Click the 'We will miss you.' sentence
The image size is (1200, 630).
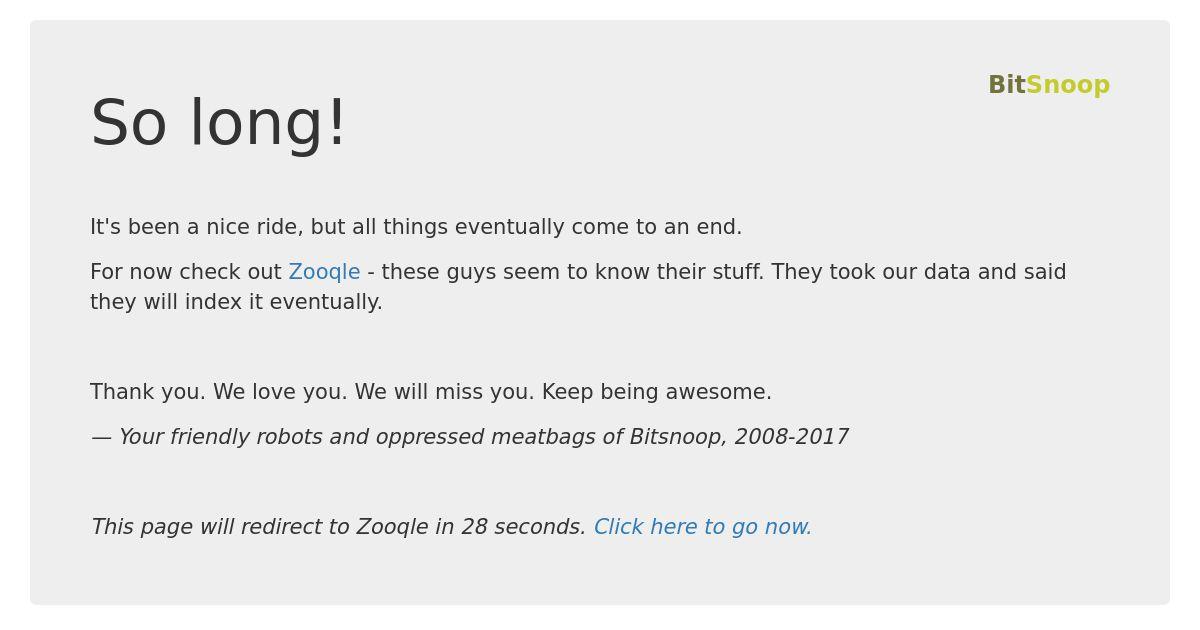tap(445, 392)
